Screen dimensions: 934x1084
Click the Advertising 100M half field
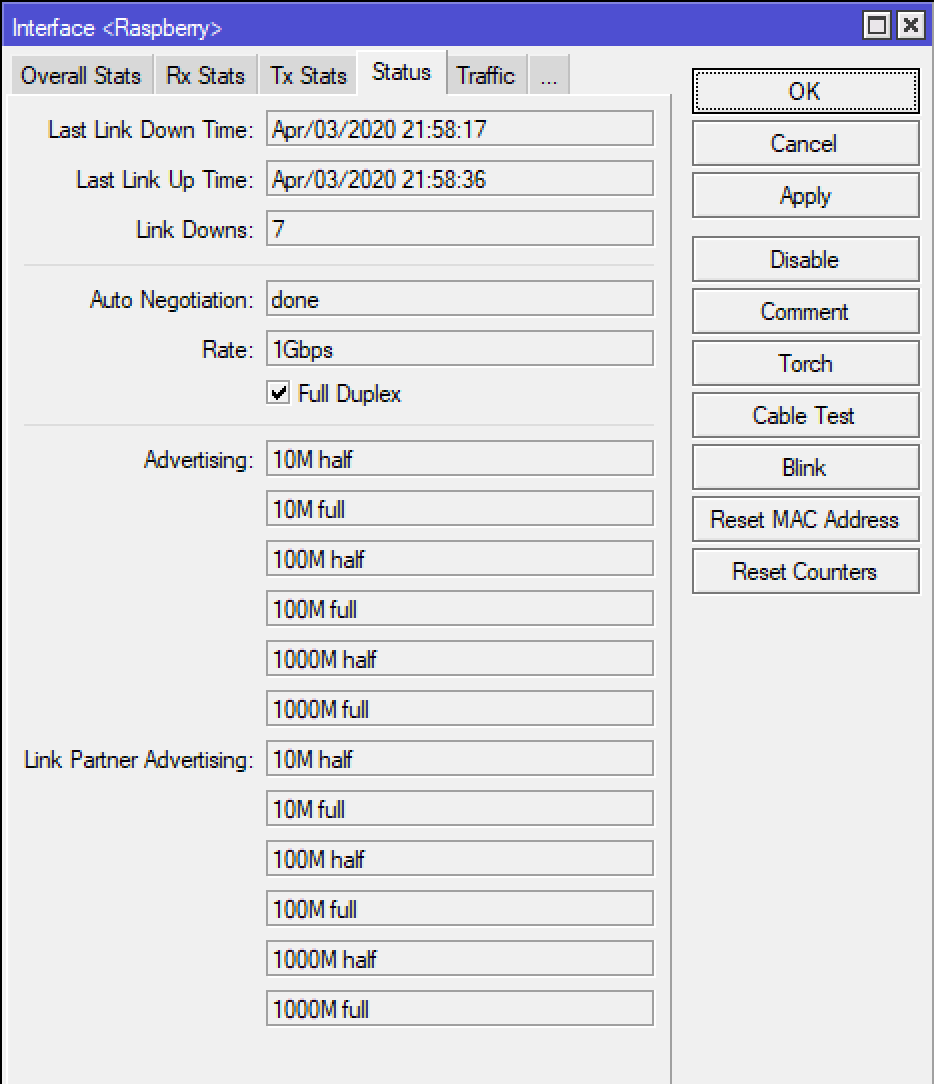click(x=460, y=559)
